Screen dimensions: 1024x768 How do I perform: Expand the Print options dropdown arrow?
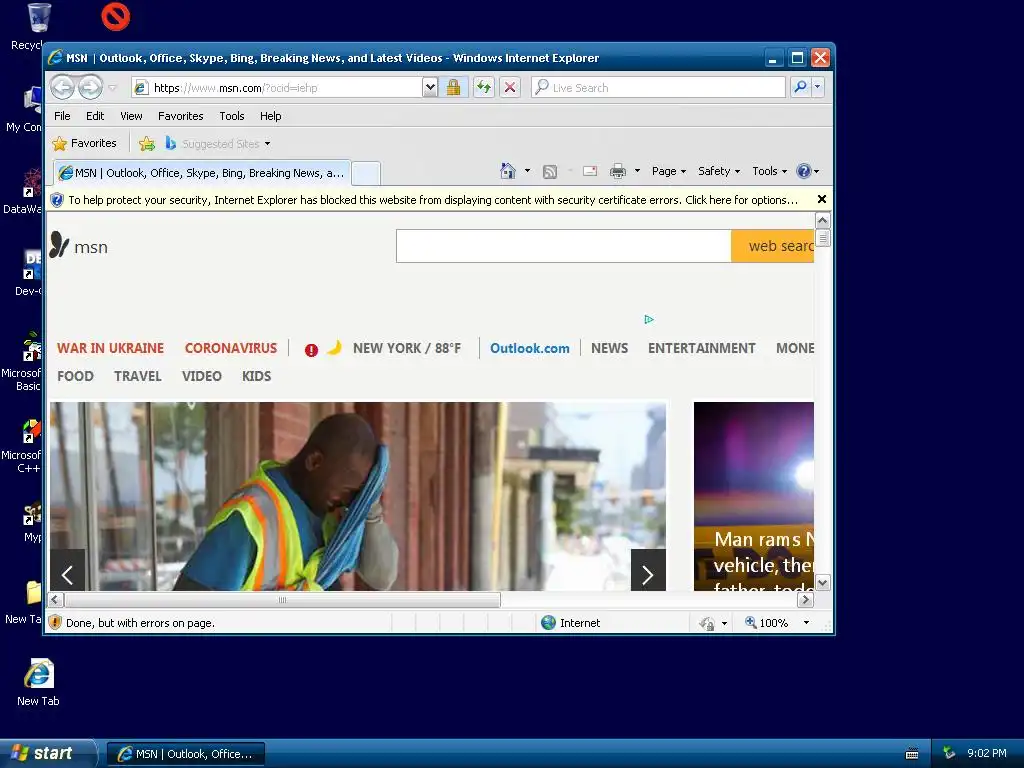point(637,171)
